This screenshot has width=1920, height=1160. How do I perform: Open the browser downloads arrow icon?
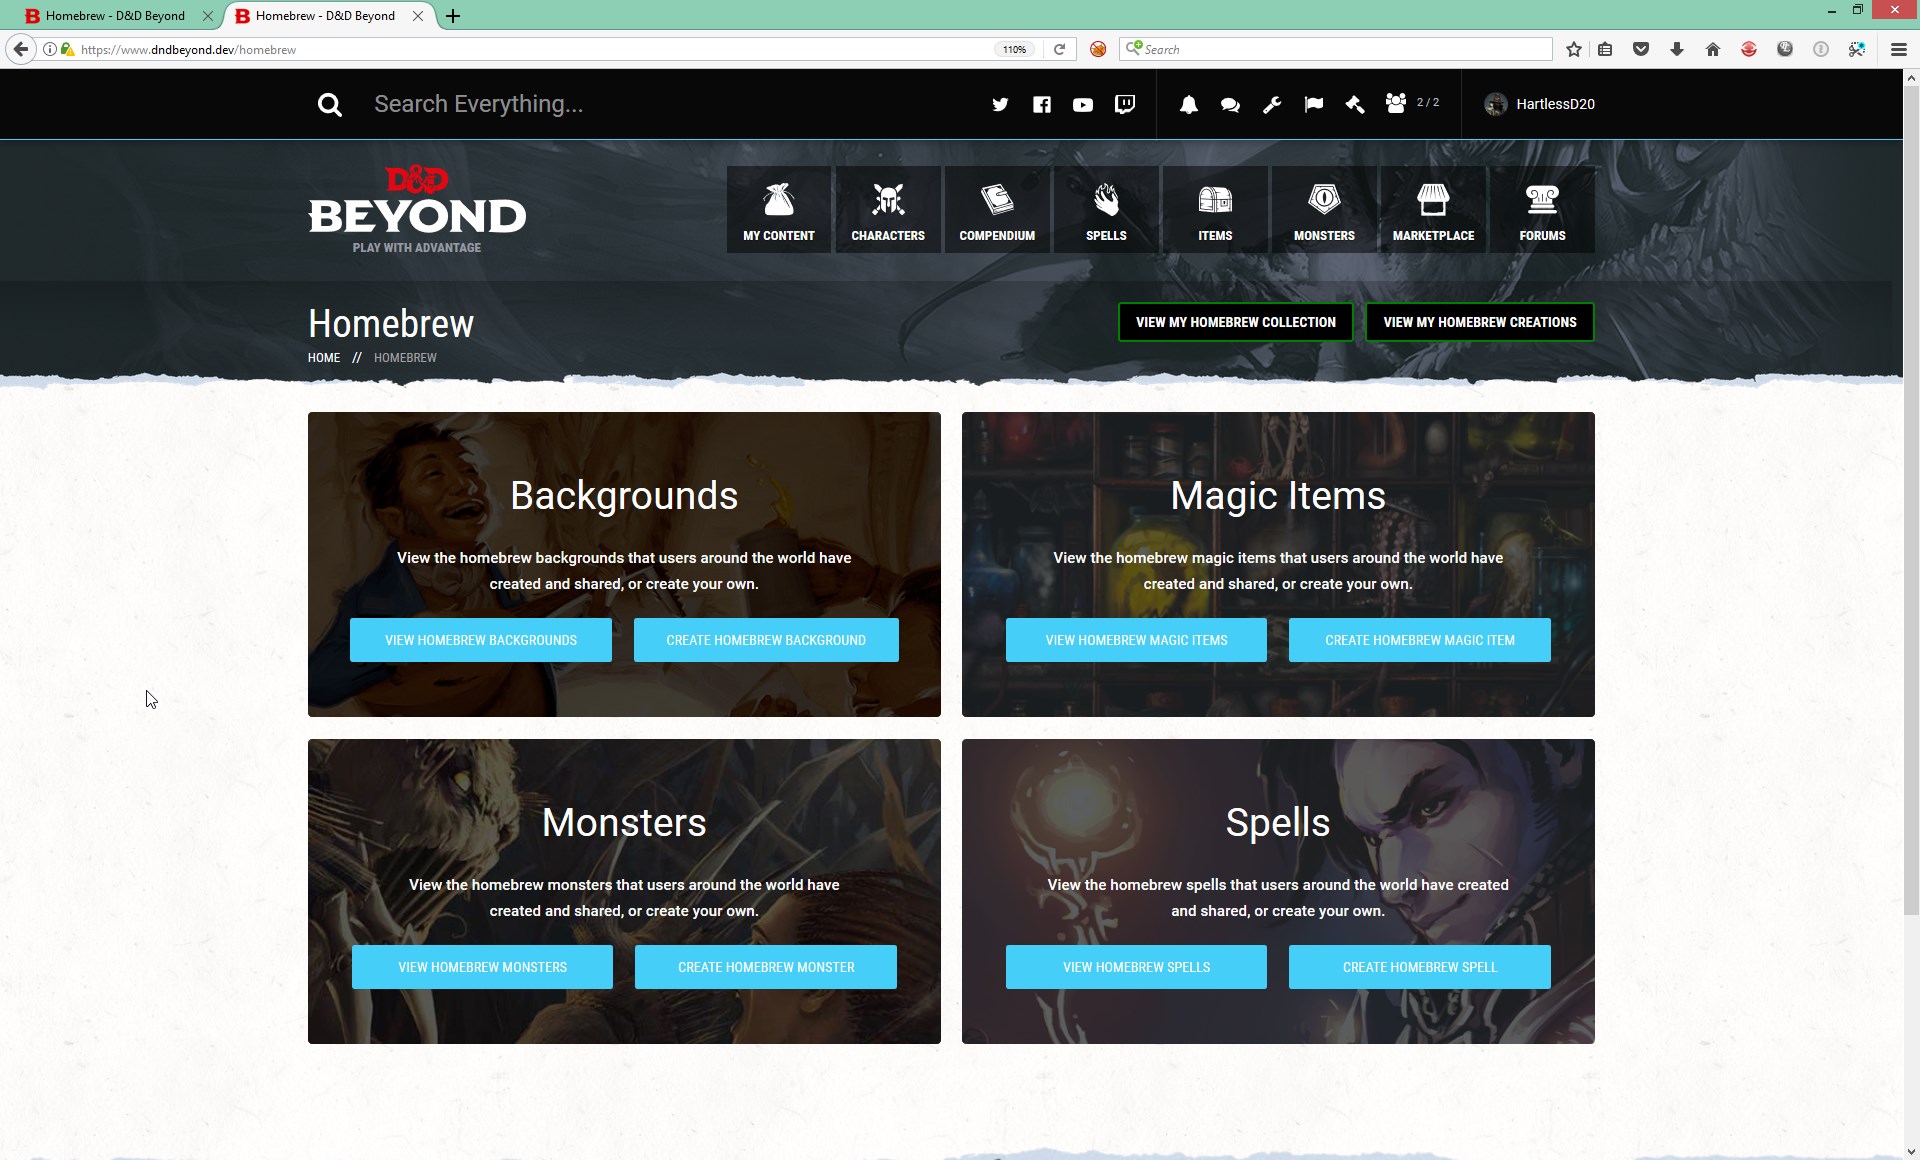[1677, 49]
